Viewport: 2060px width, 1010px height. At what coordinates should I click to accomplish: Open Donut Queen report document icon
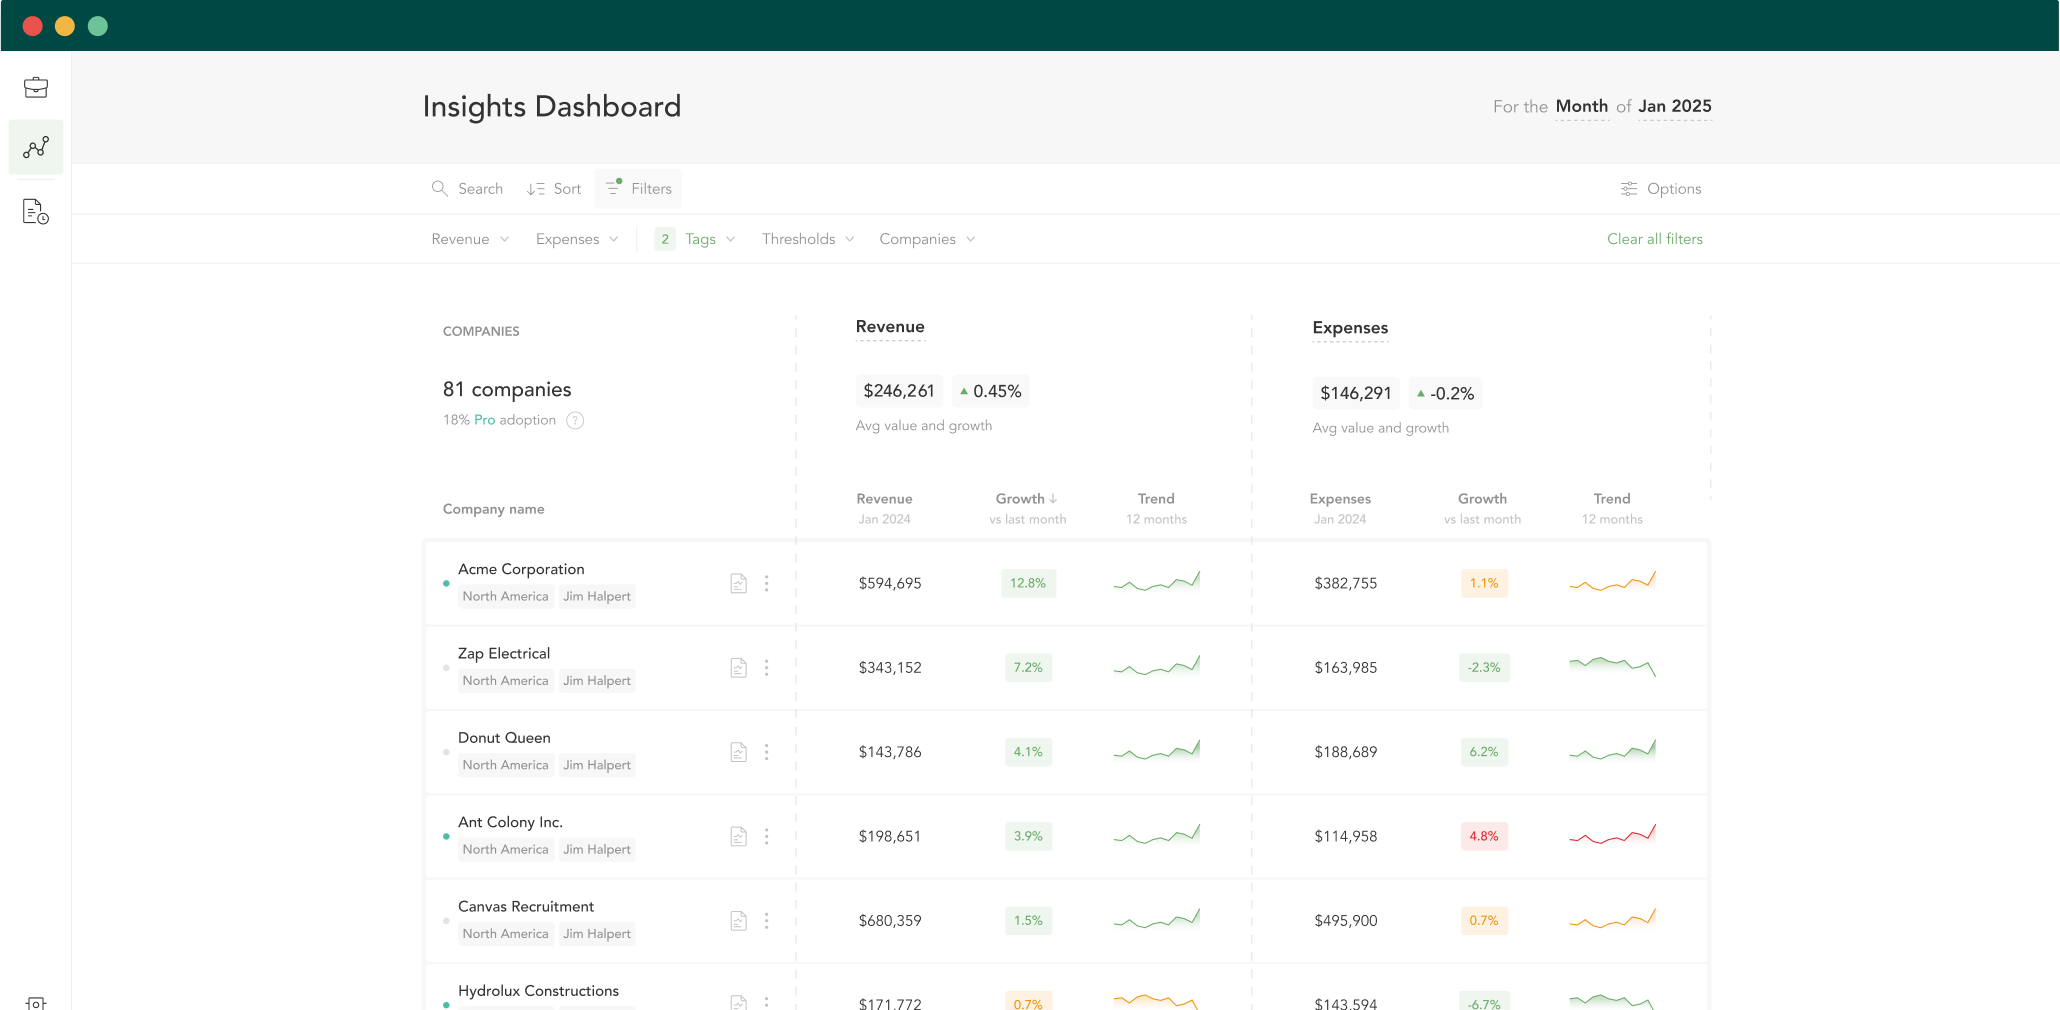[739, 752]
